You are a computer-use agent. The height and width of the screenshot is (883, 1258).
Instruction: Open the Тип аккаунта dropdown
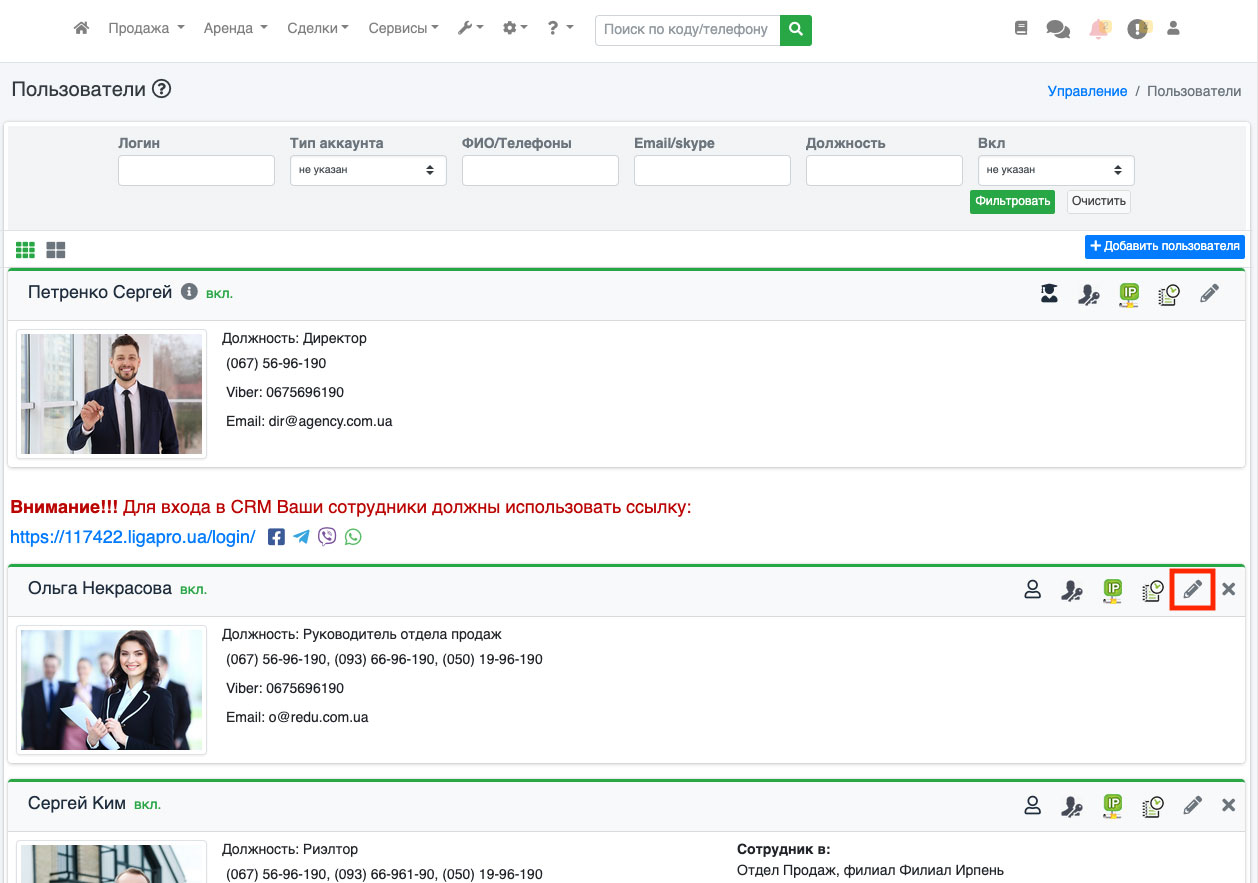(x=368, y=170)
